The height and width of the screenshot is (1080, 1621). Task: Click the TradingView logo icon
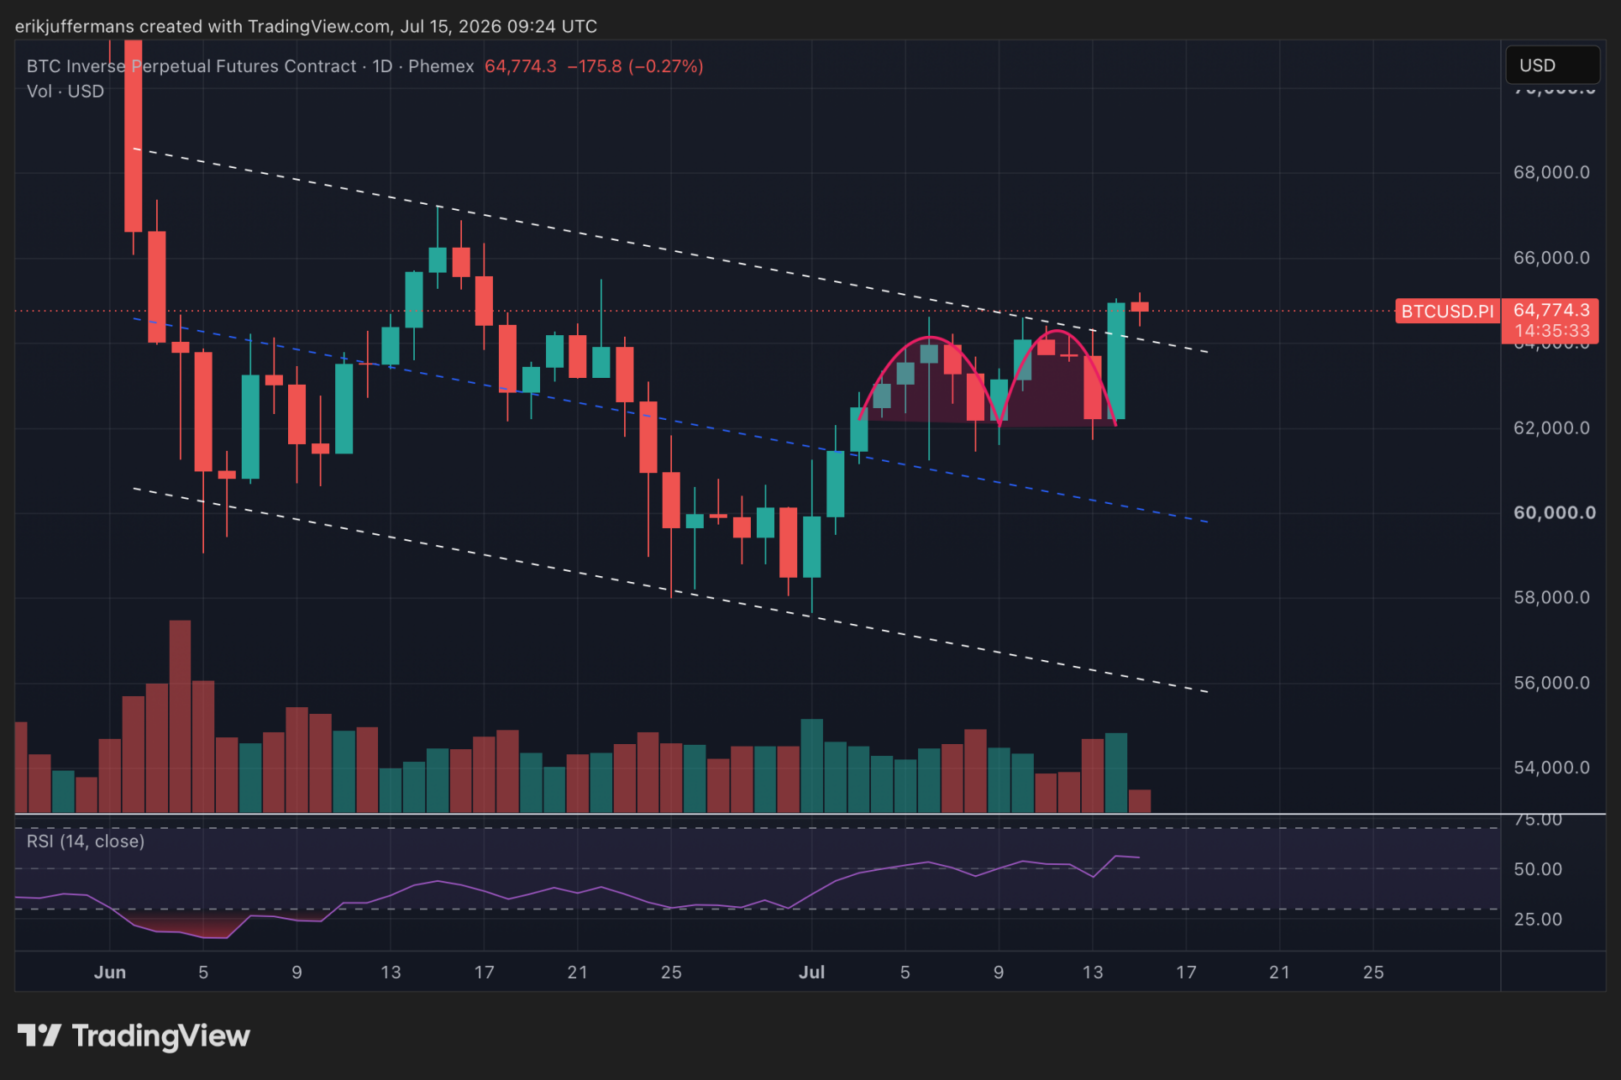(x=39, y=1035)
